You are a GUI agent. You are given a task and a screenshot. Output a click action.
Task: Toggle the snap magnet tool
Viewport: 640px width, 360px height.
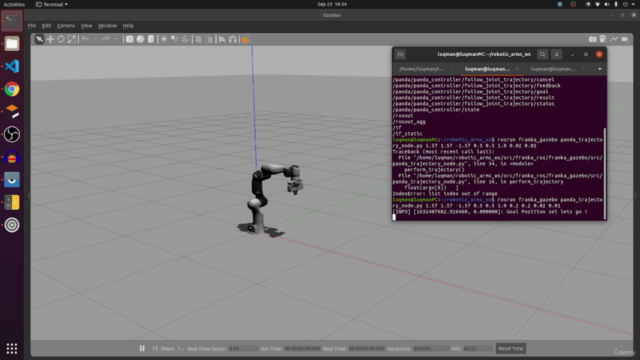(x=233, y=39)
